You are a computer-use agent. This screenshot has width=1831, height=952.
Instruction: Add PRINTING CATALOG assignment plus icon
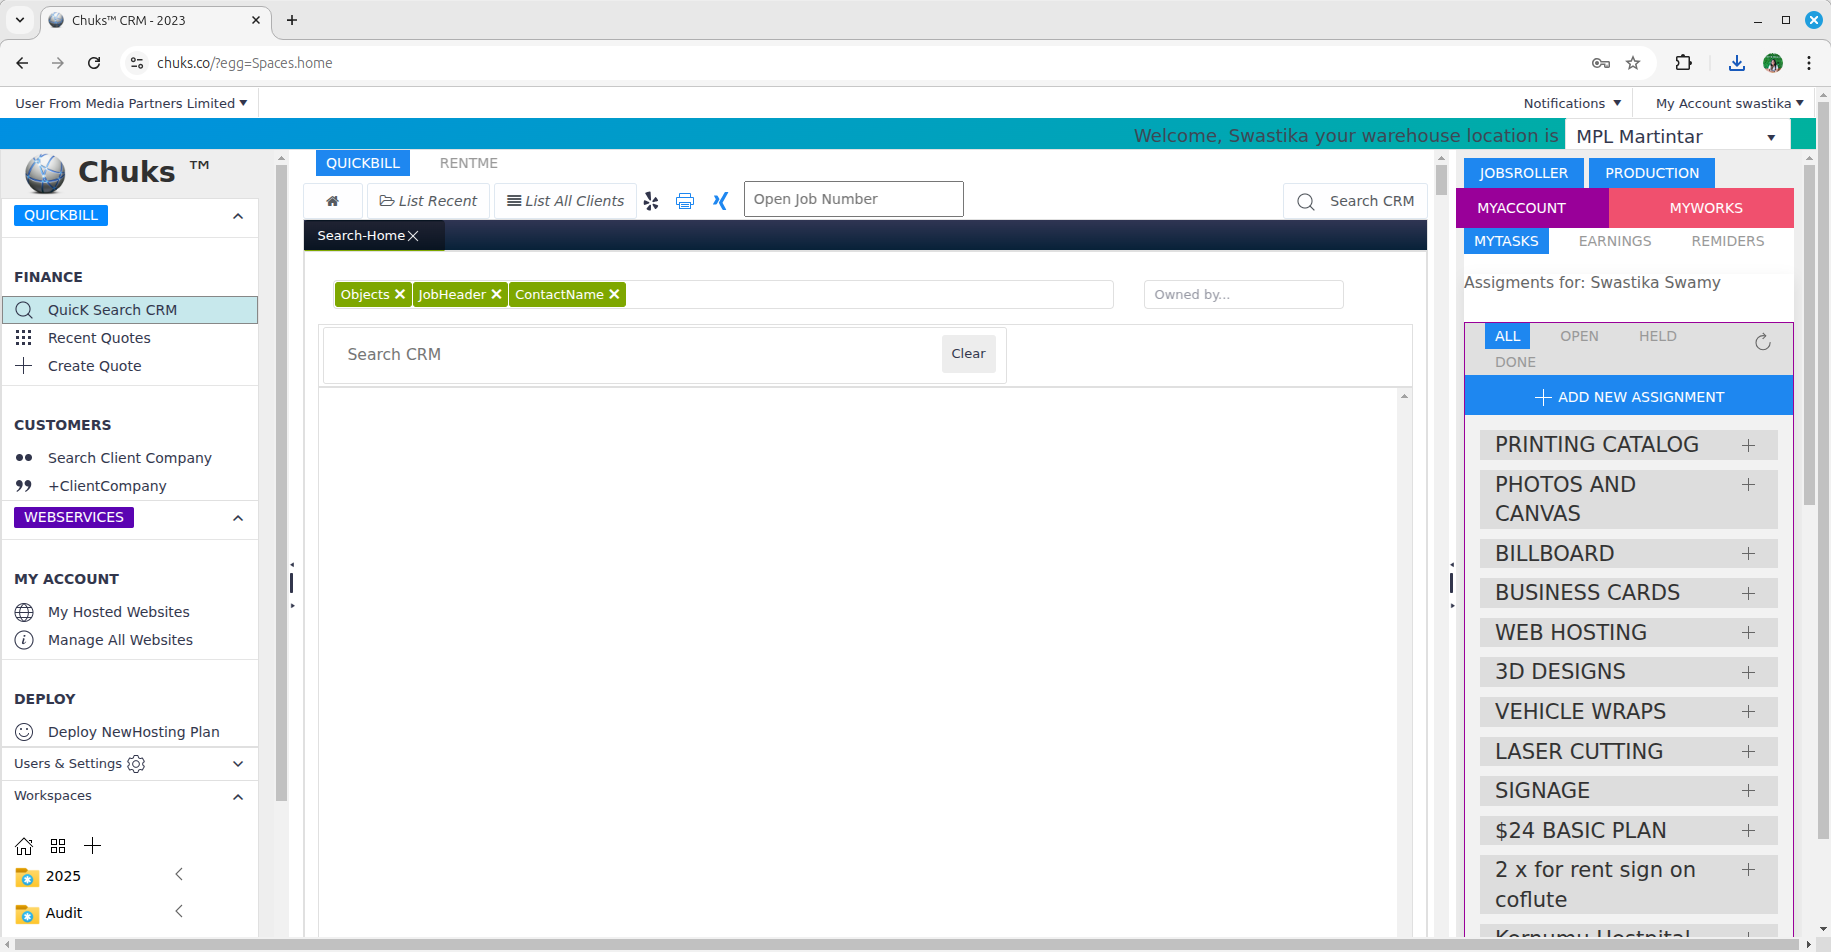pos(1748,445)
